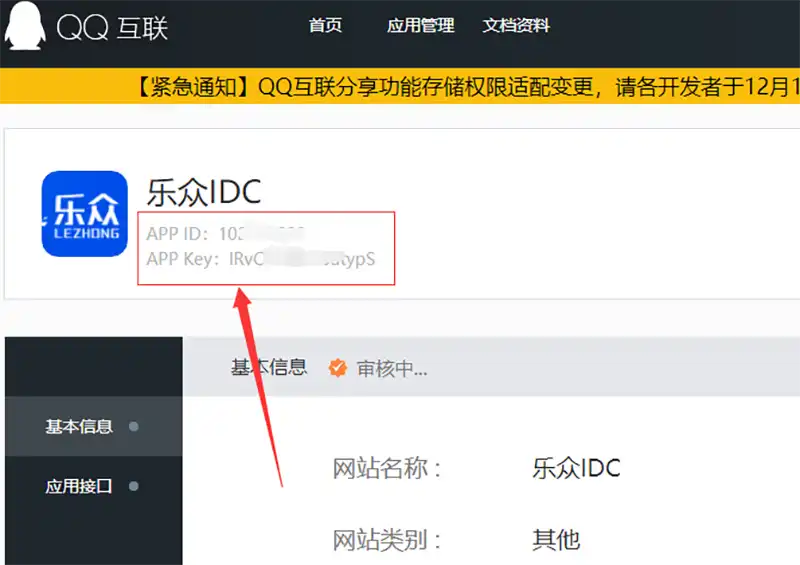This screenshot has width=800, height=565.
Task: Open 应用接口 in the left sidebar
Action: click(x=79, y=487)
